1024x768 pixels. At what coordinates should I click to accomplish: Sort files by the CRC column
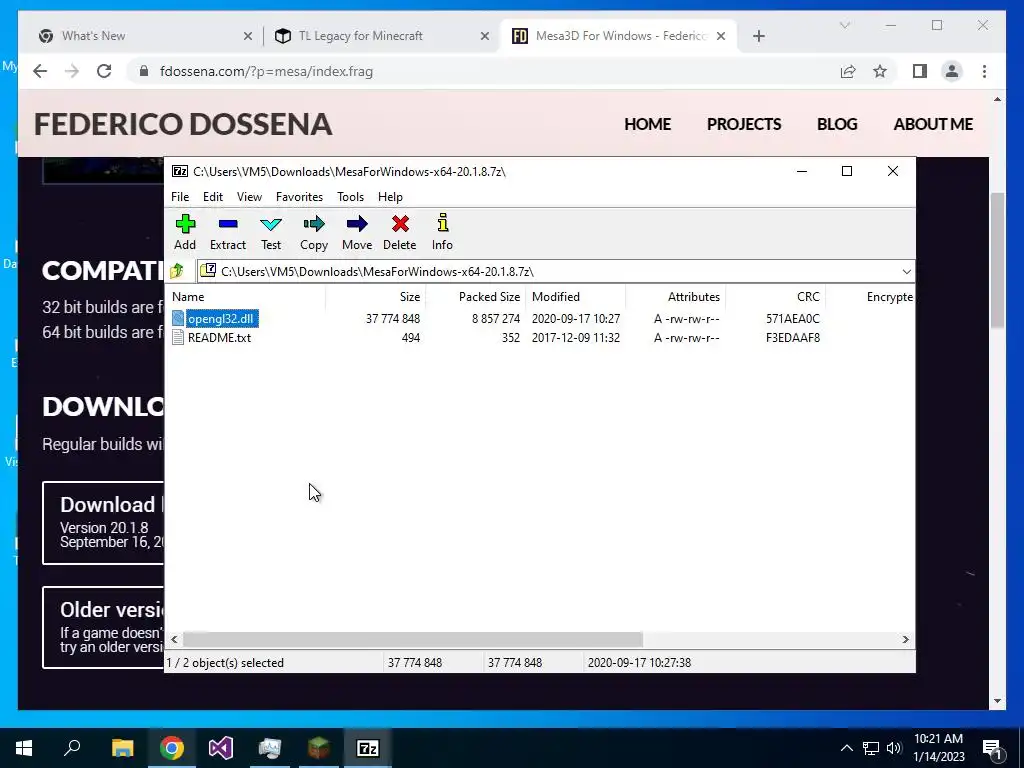click(775, 296)
